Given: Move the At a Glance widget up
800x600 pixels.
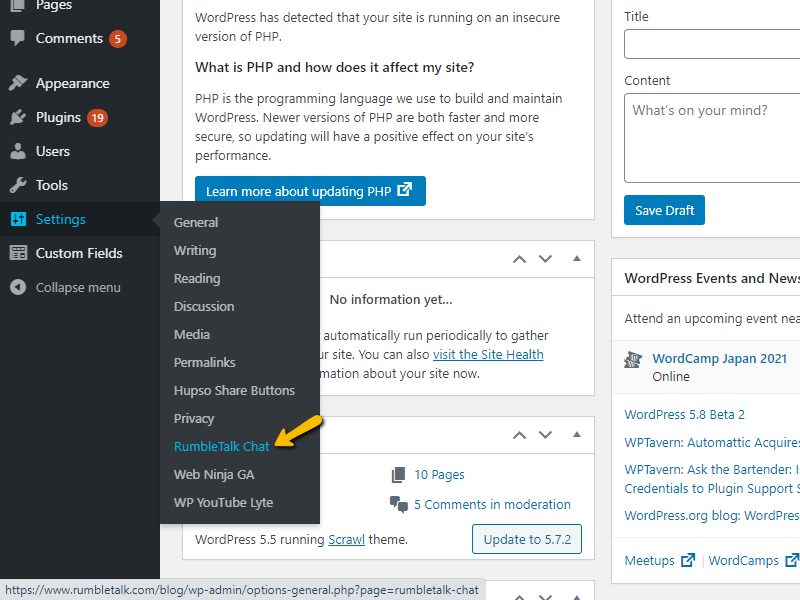Looking at the screenshot, I should (x=519, y=435).
